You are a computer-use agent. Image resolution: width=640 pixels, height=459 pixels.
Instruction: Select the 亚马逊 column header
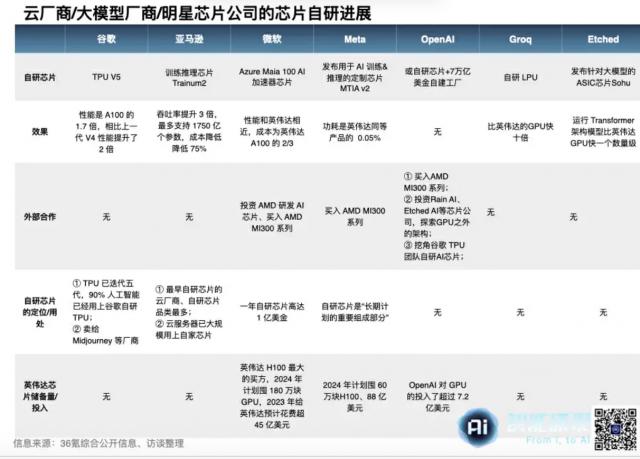click(189, 37)
